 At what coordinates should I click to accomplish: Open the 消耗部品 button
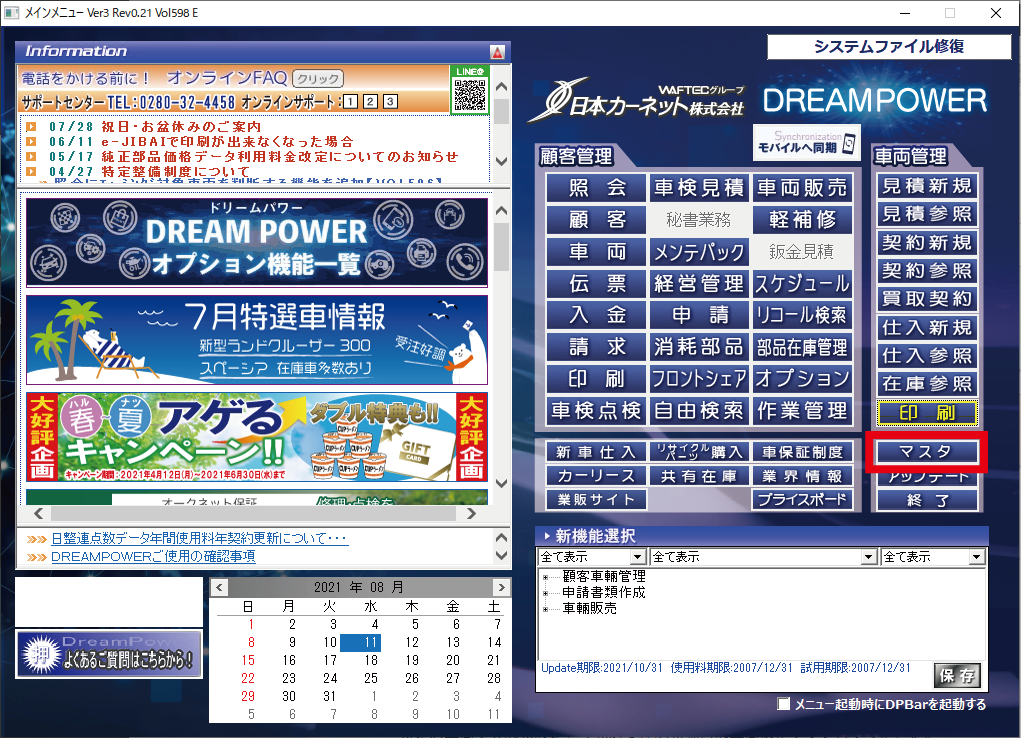click(x=699, y=347)
